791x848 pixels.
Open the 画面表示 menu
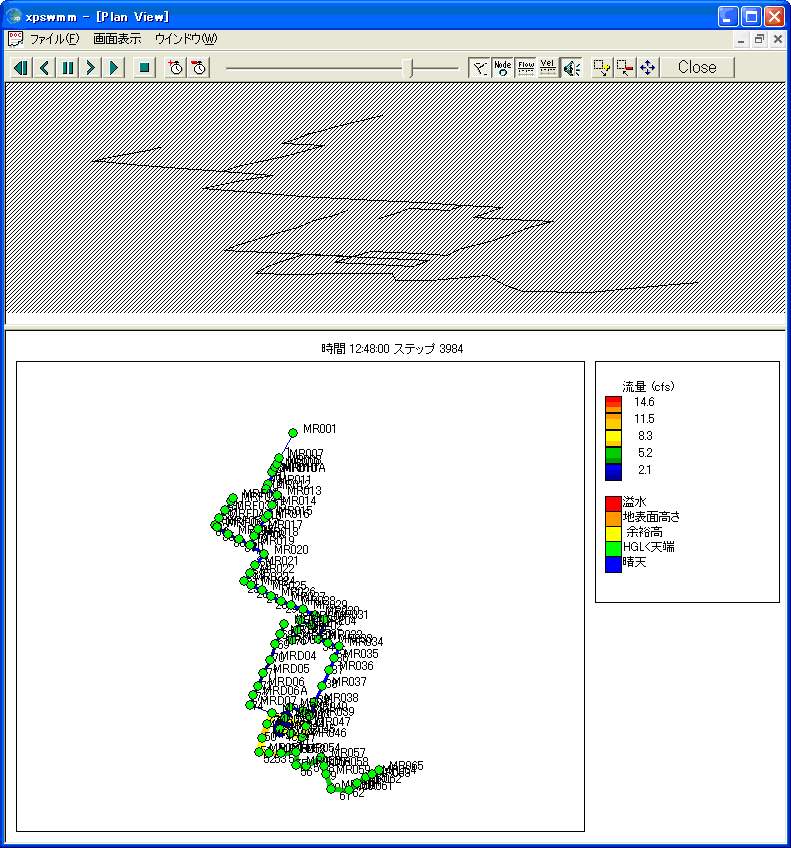(x=117, y=39)
